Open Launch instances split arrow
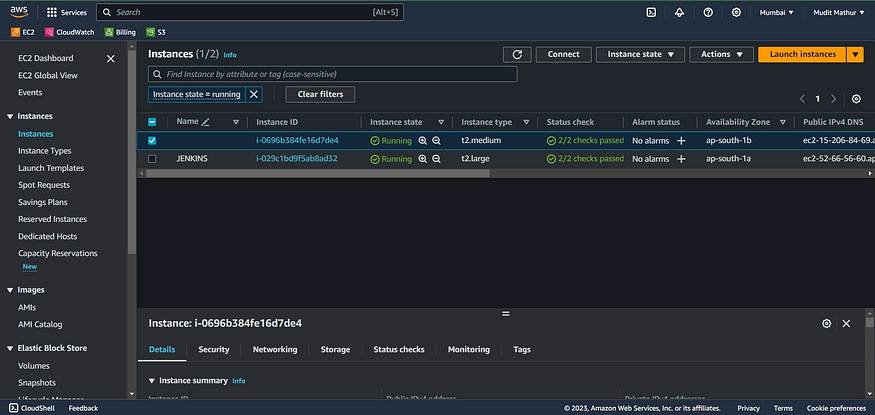 pos(855,54)
